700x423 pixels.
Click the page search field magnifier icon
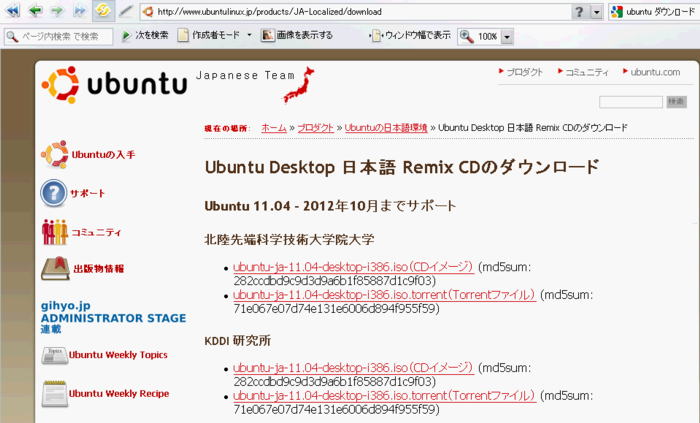[x=12, y=36]
